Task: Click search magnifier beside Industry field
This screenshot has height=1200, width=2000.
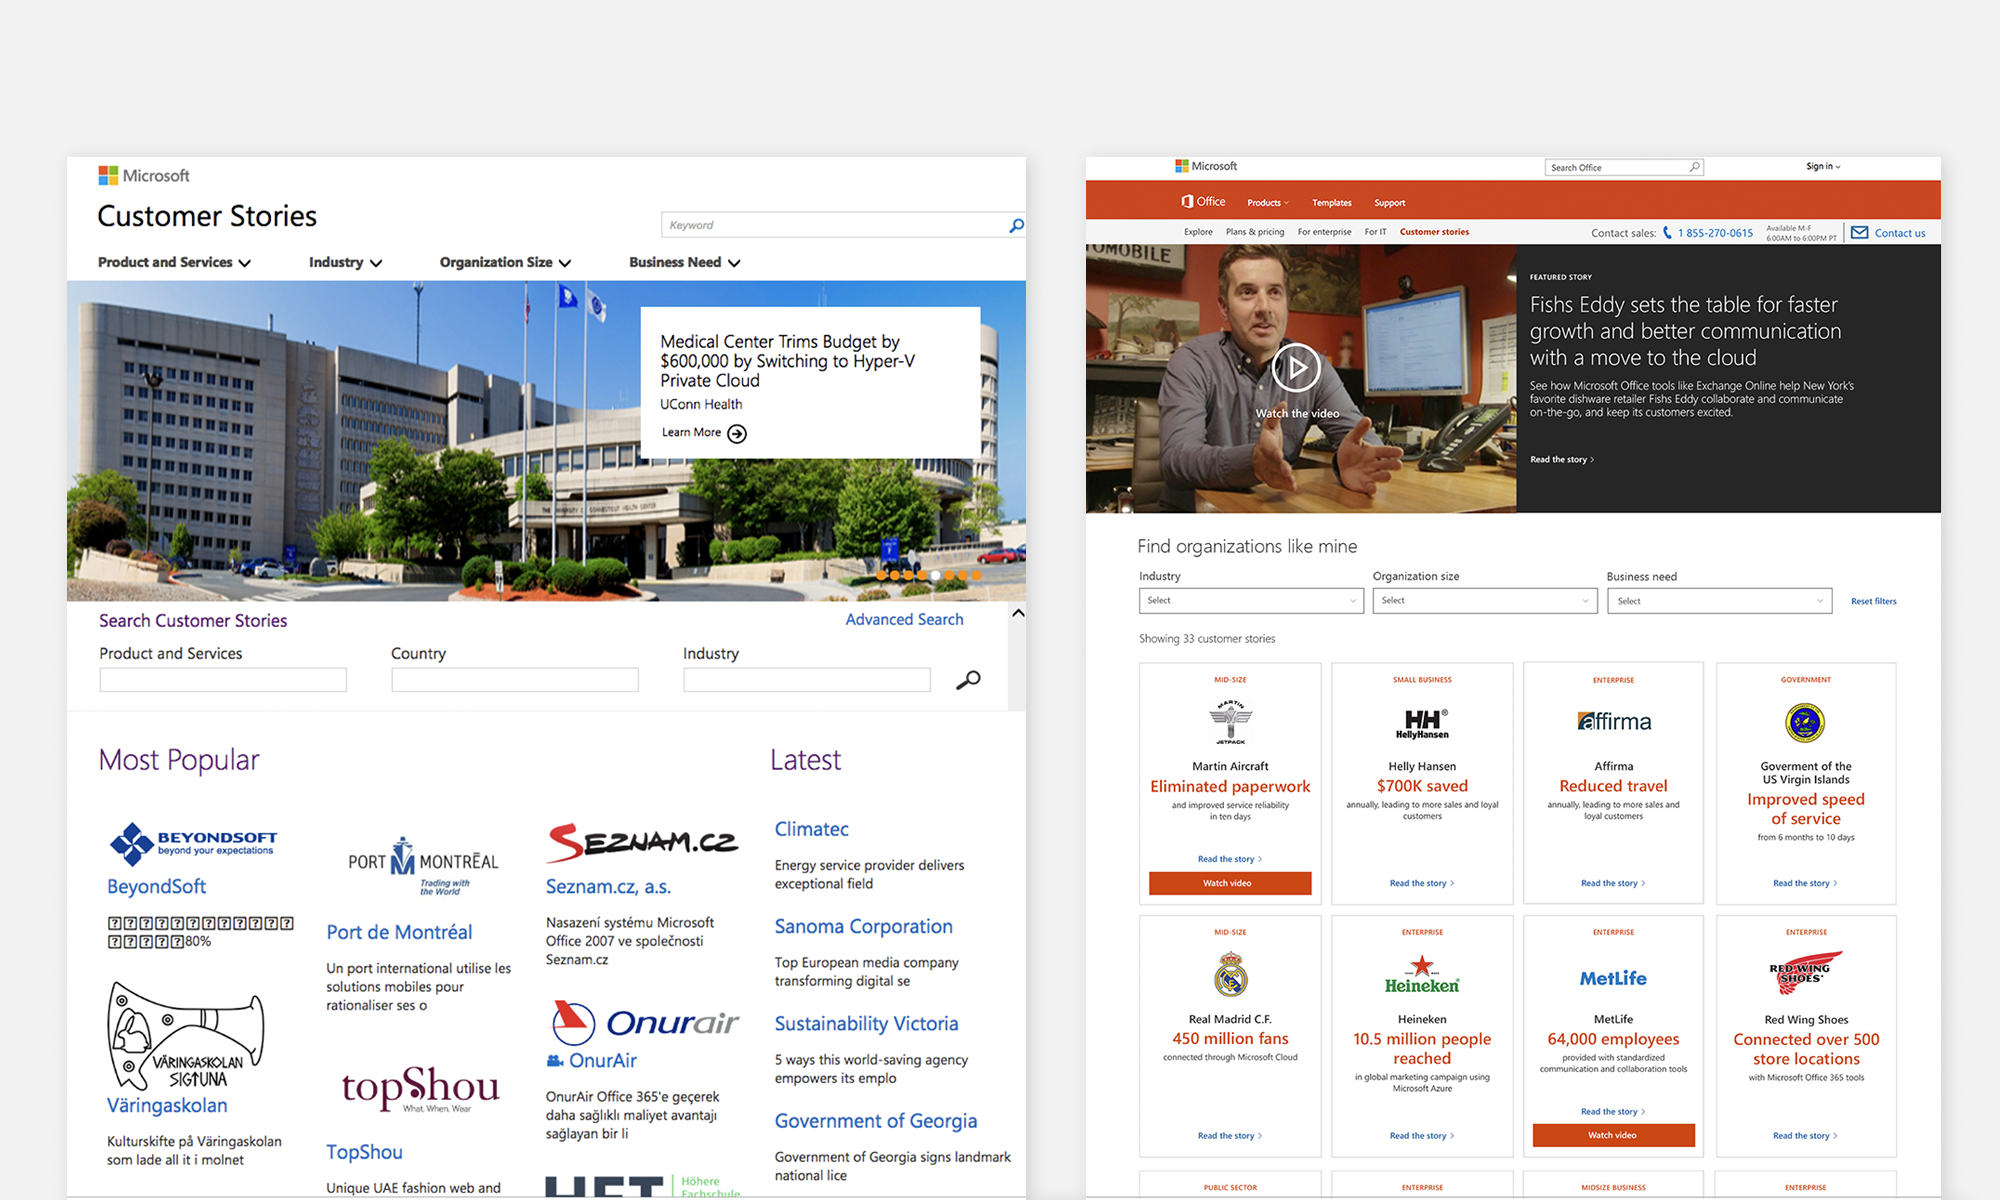Action: [968, 680]
